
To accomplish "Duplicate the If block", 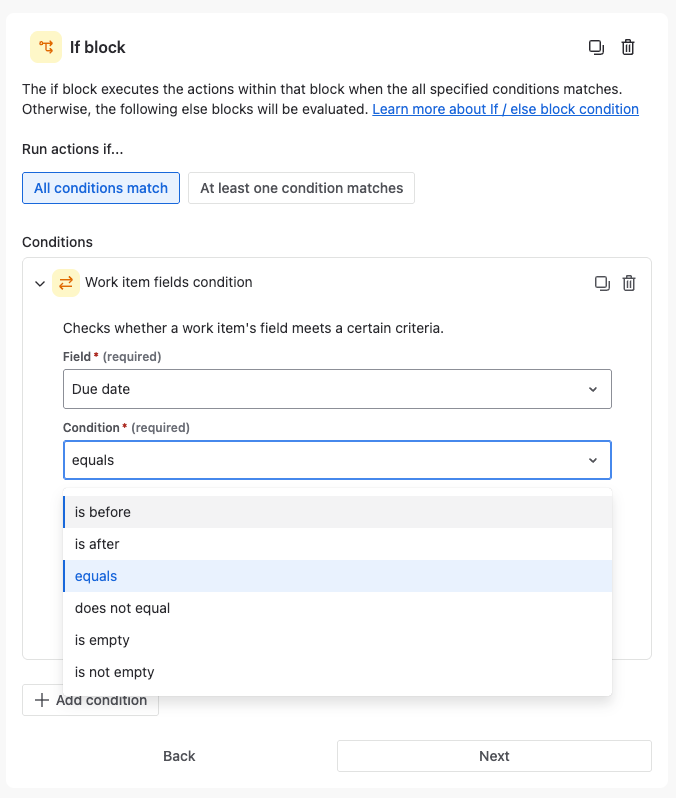I will (596, 47).
